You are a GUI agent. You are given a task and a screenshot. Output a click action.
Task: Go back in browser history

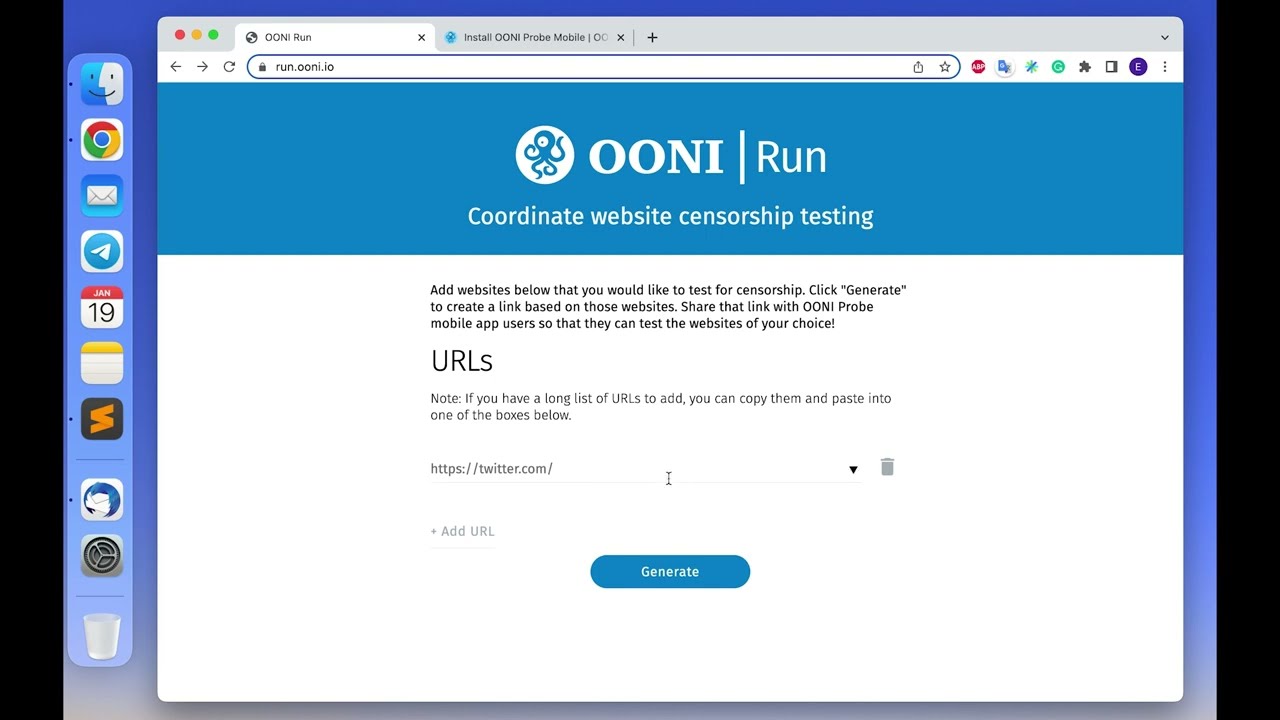click(x=176, y=67)
